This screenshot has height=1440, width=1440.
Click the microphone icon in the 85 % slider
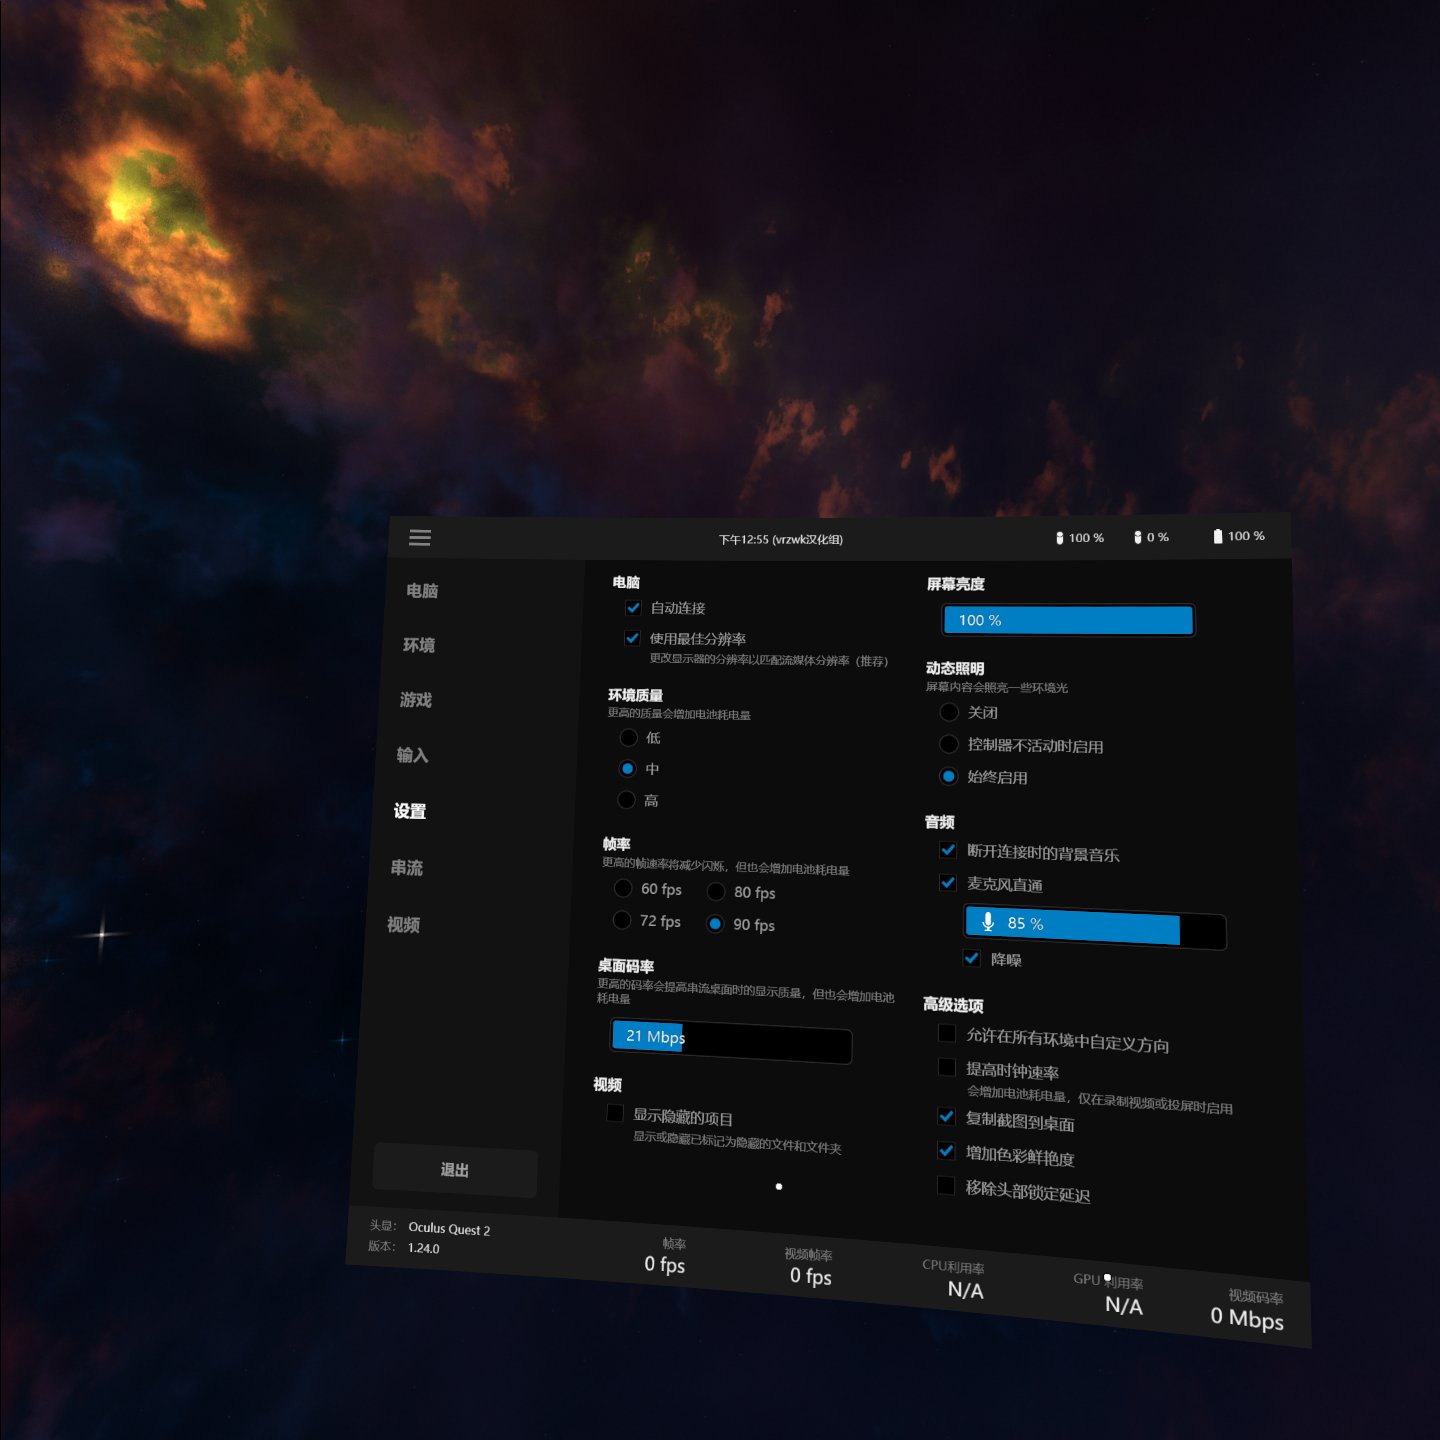click(x=988, y=922)
